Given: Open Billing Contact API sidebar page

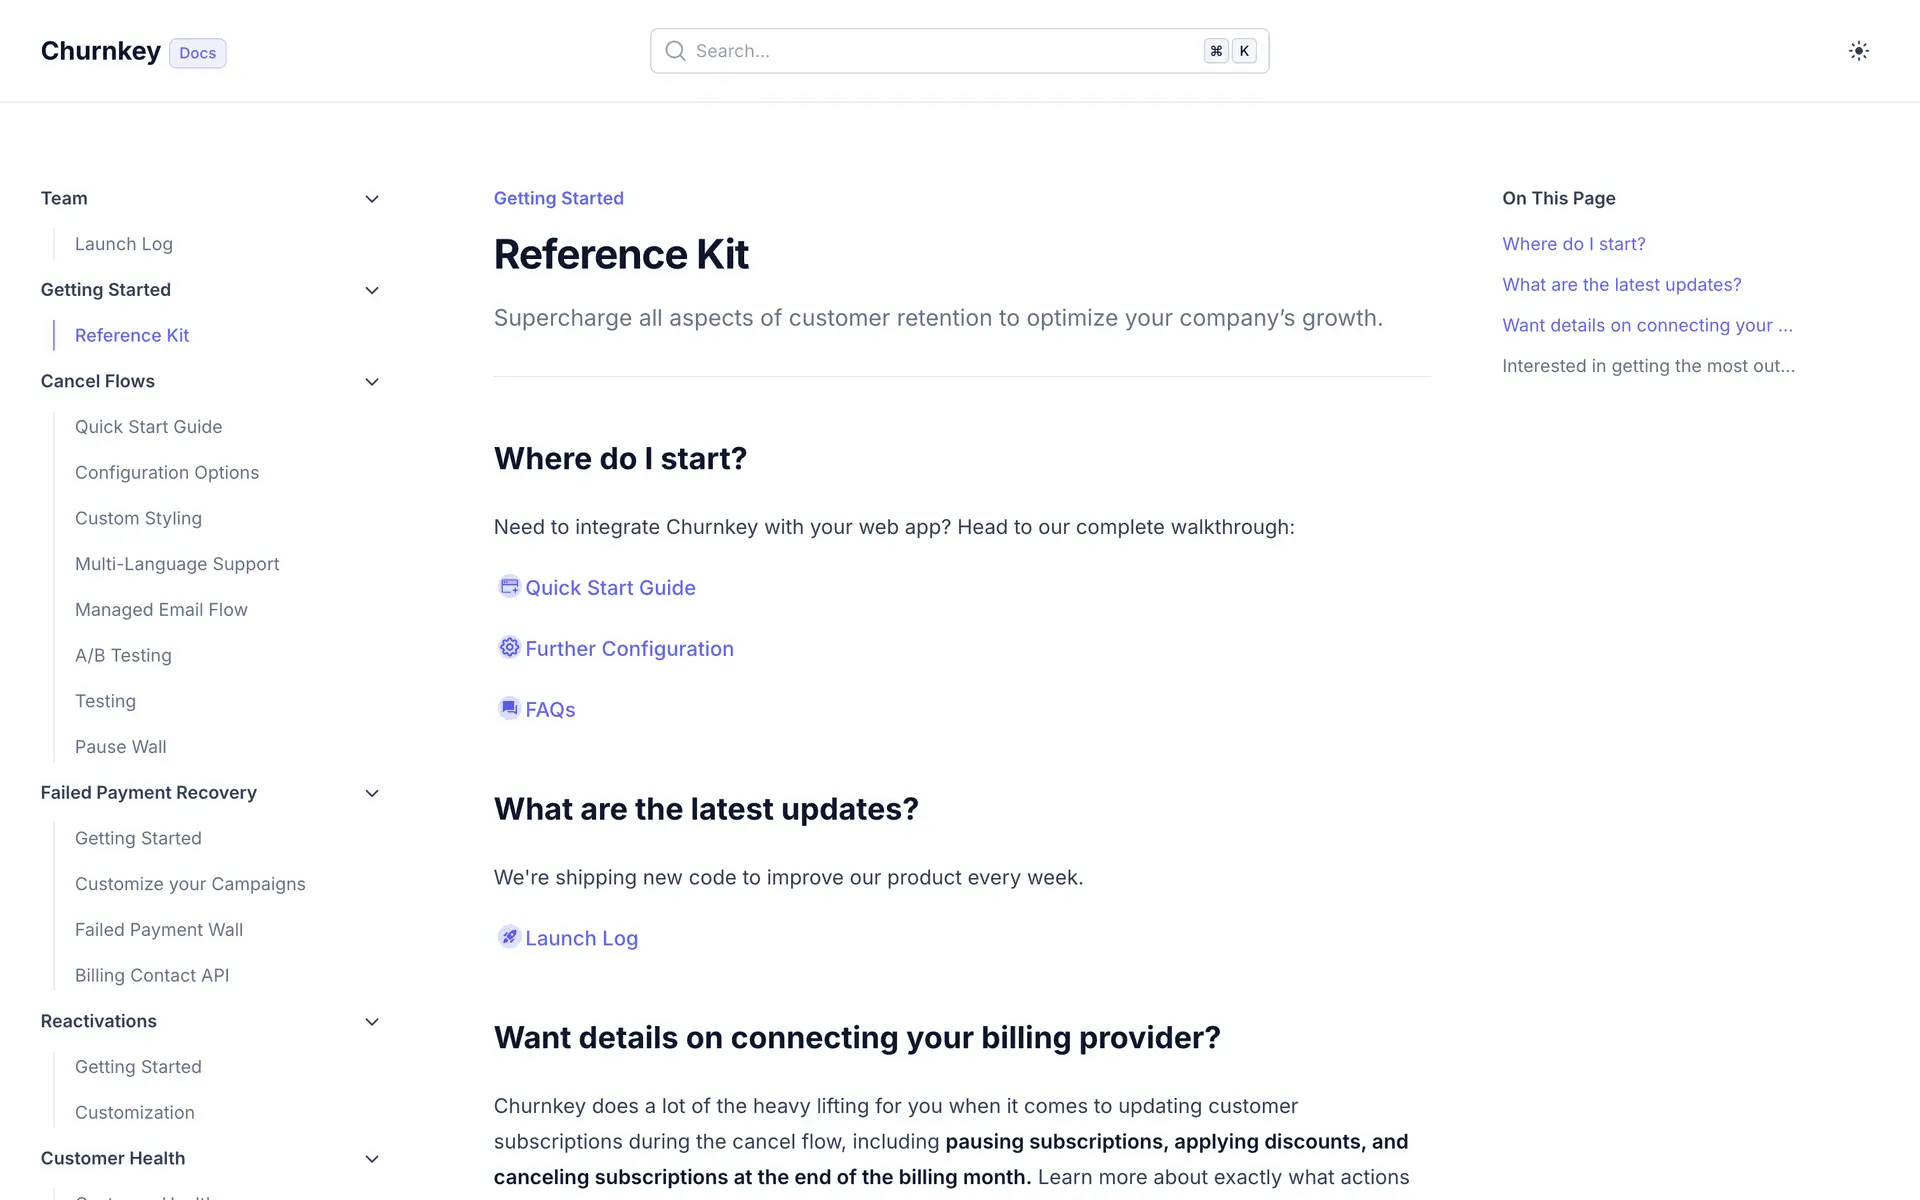Looking at the screenshot, I should (x=152, y=976).
